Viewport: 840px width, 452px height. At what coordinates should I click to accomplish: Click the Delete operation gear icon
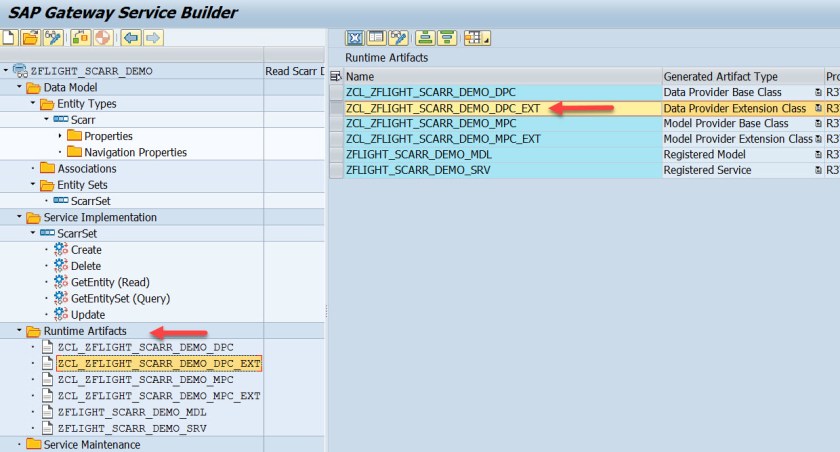(61, 266)
